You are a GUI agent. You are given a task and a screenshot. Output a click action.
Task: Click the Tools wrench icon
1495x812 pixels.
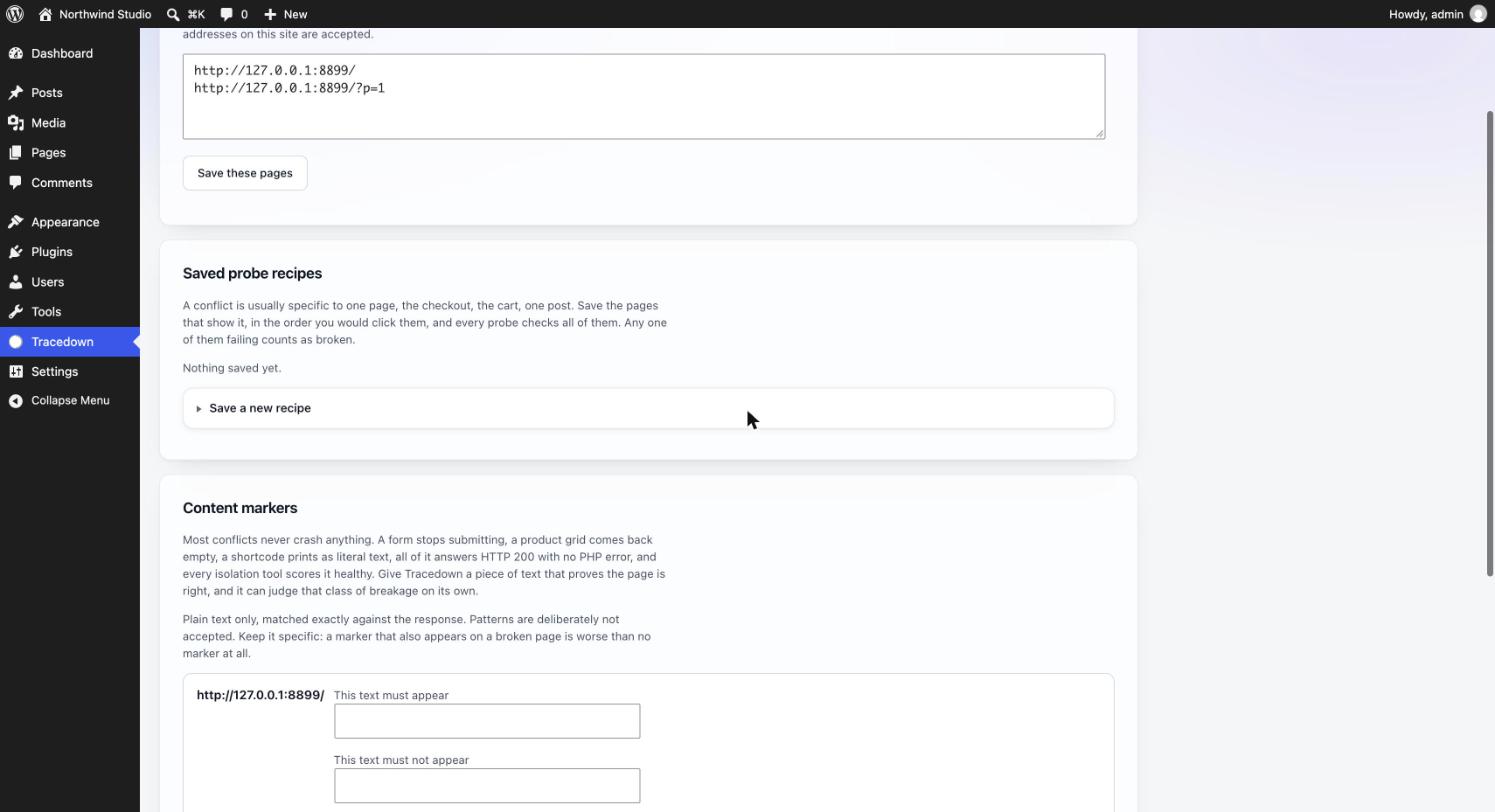pyautogui.click(x=16, y=311)
